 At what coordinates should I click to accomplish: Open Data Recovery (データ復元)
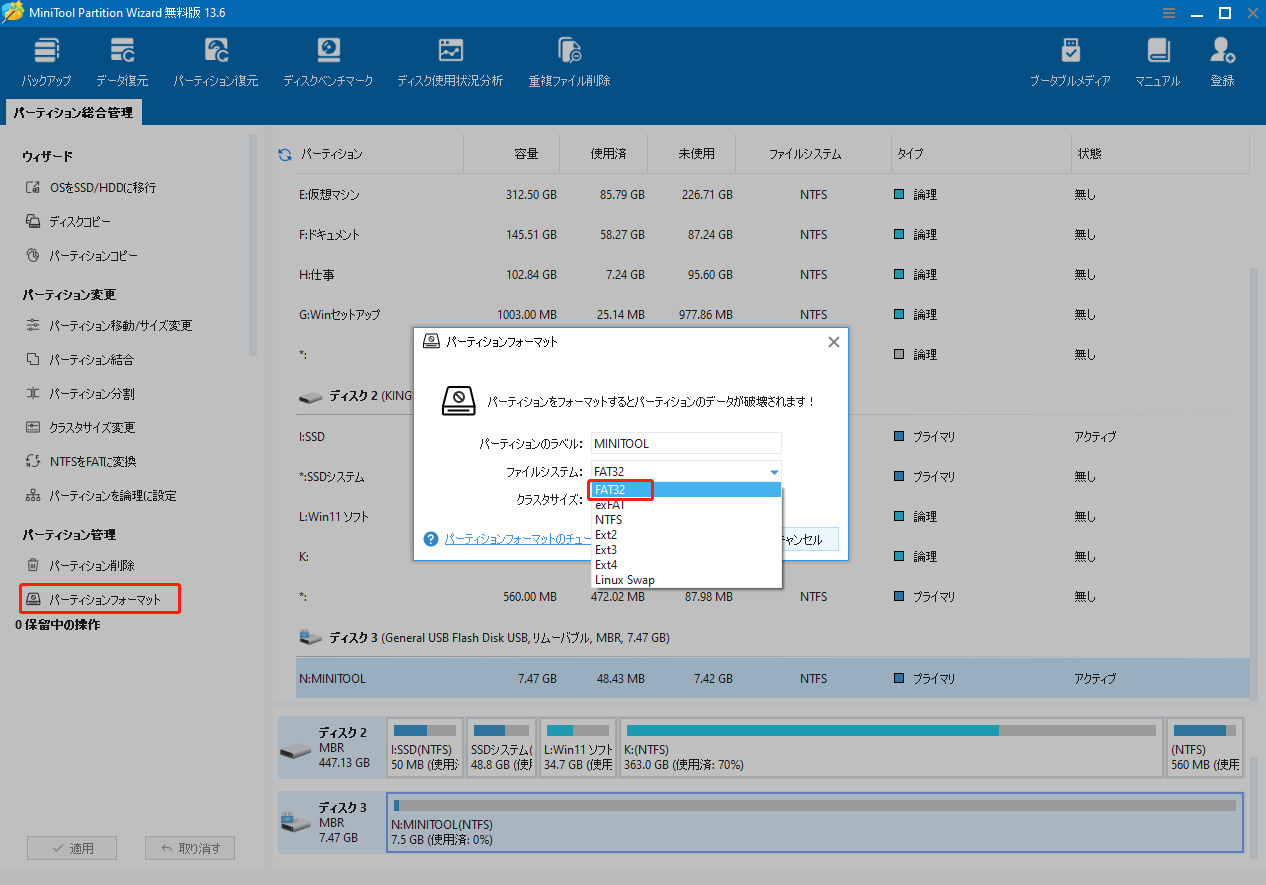point(122,62)
